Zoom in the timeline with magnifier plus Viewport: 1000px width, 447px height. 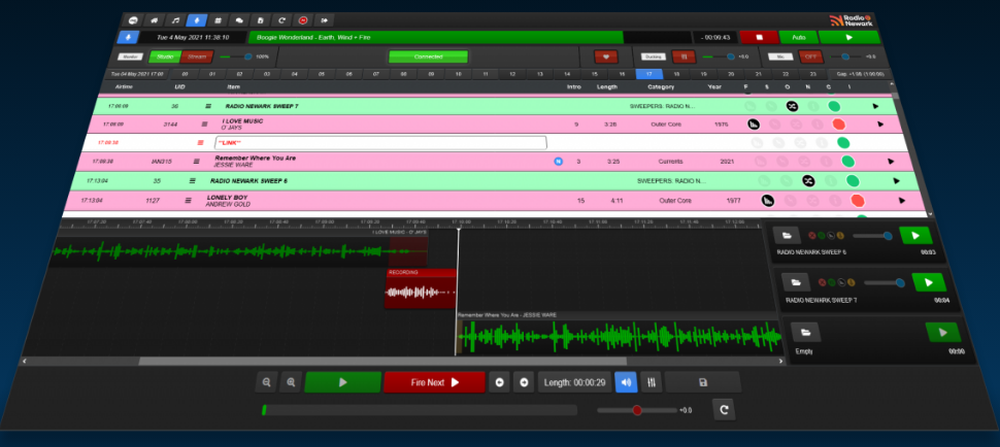[x=291, y=383]
